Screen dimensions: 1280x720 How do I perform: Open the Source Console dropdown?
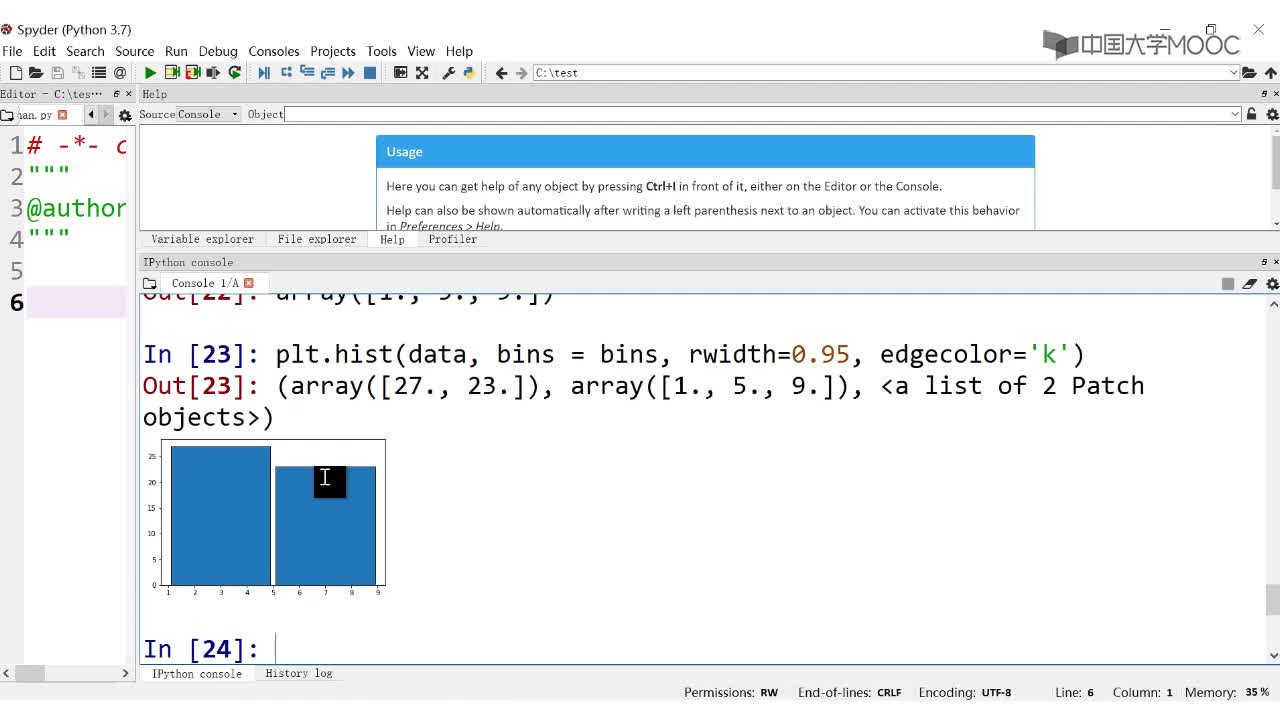pyautogui.click(x=209, y=114)
